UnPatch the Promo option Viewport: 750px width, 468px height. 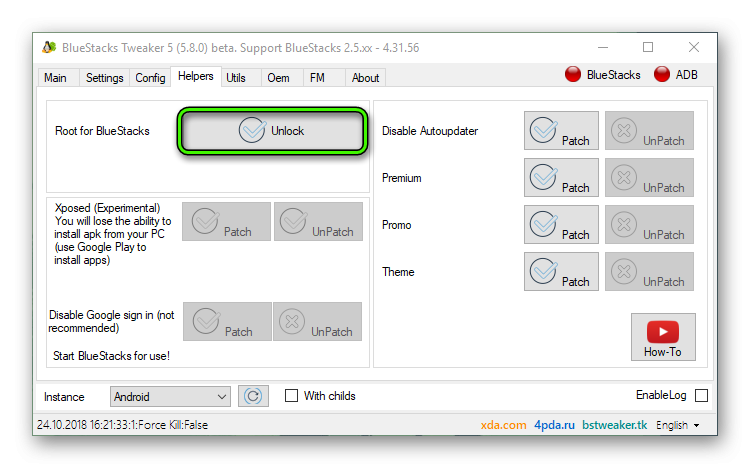click(649, 224)
